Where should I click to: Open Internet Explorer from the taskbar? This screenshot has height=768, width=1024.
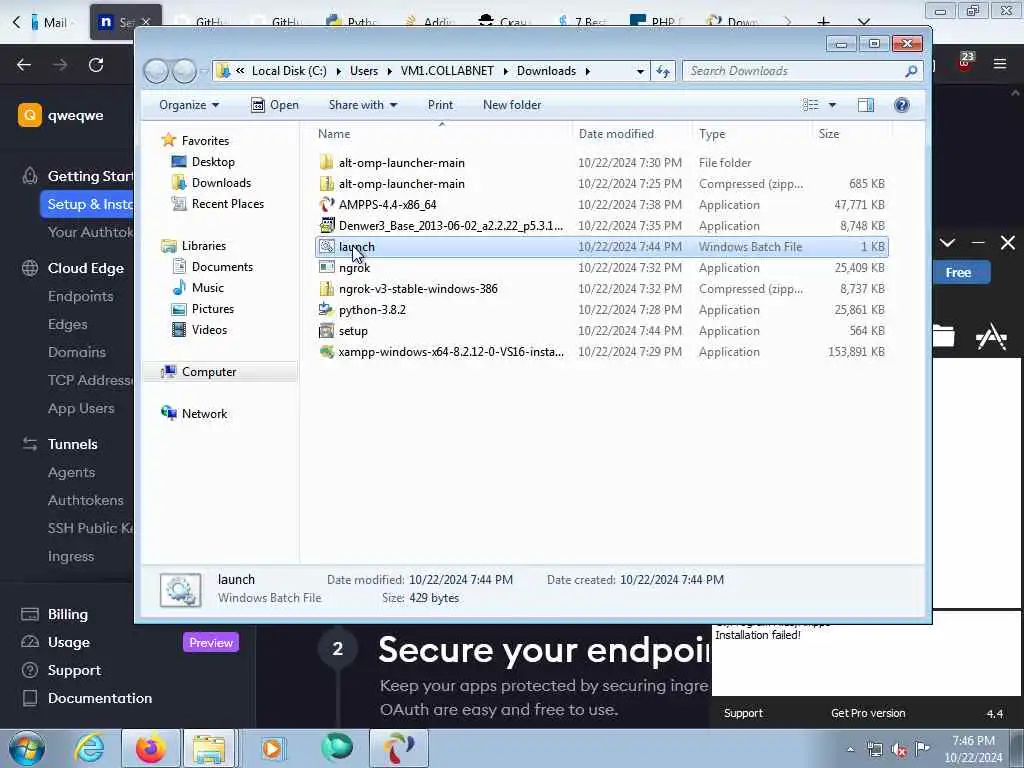pos(89,748)
